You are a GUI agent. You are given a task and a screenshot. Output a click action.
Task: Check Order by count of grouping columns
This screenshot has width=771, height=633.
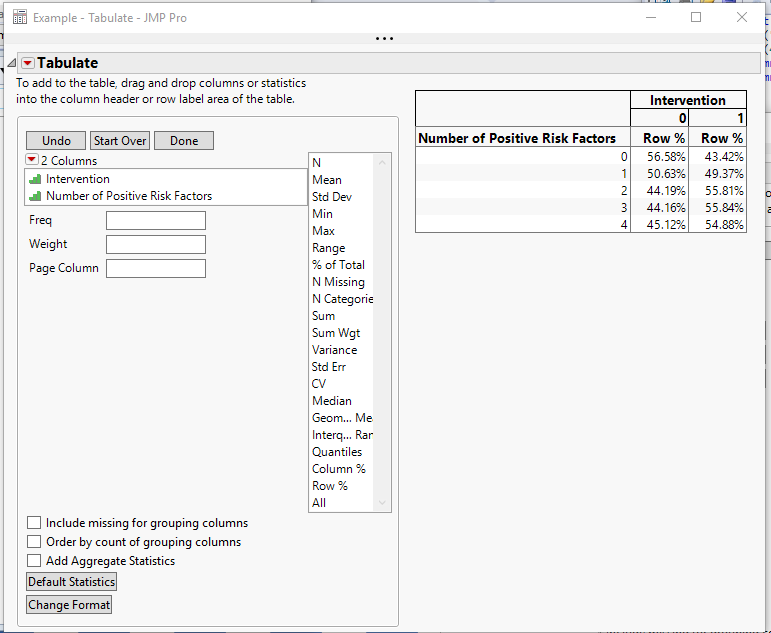point(34,542)
